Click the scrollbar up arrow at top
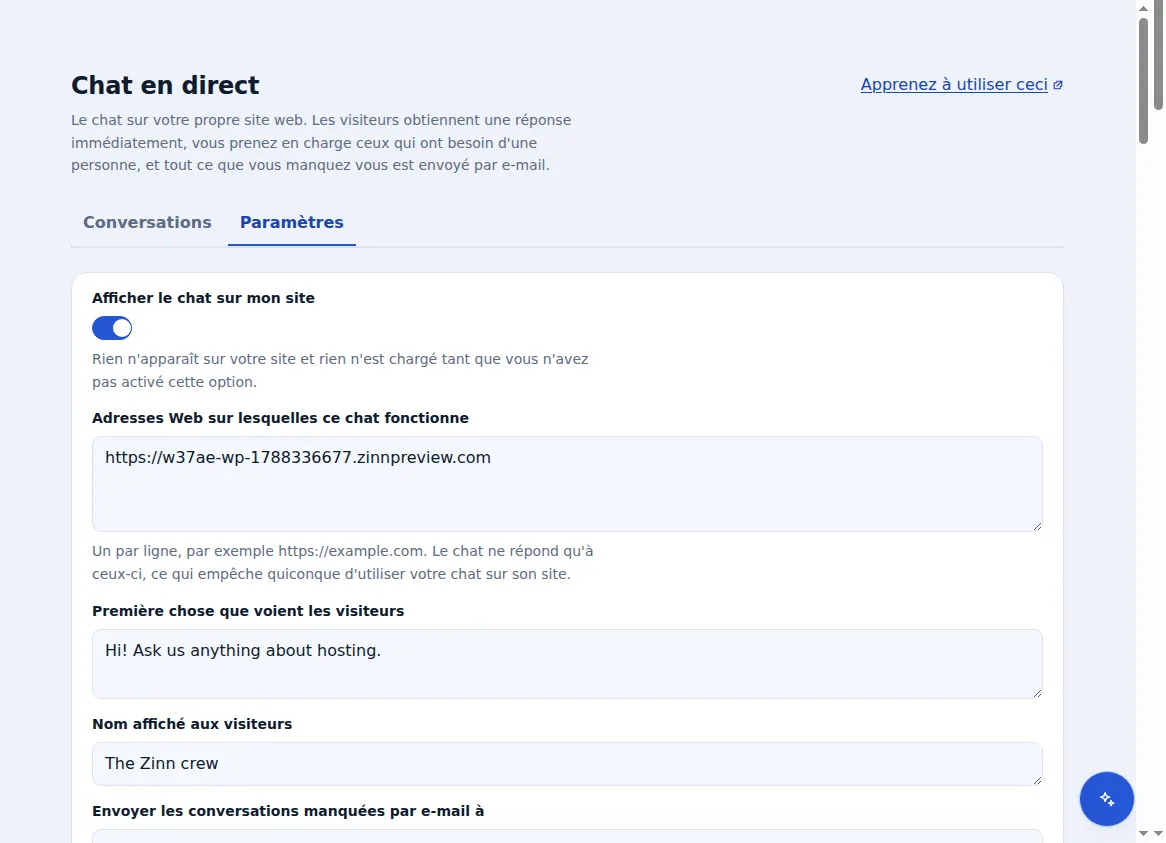The width and height of the screenshot is (1166, 843). pyautogui.click(x=1143, y=8)
